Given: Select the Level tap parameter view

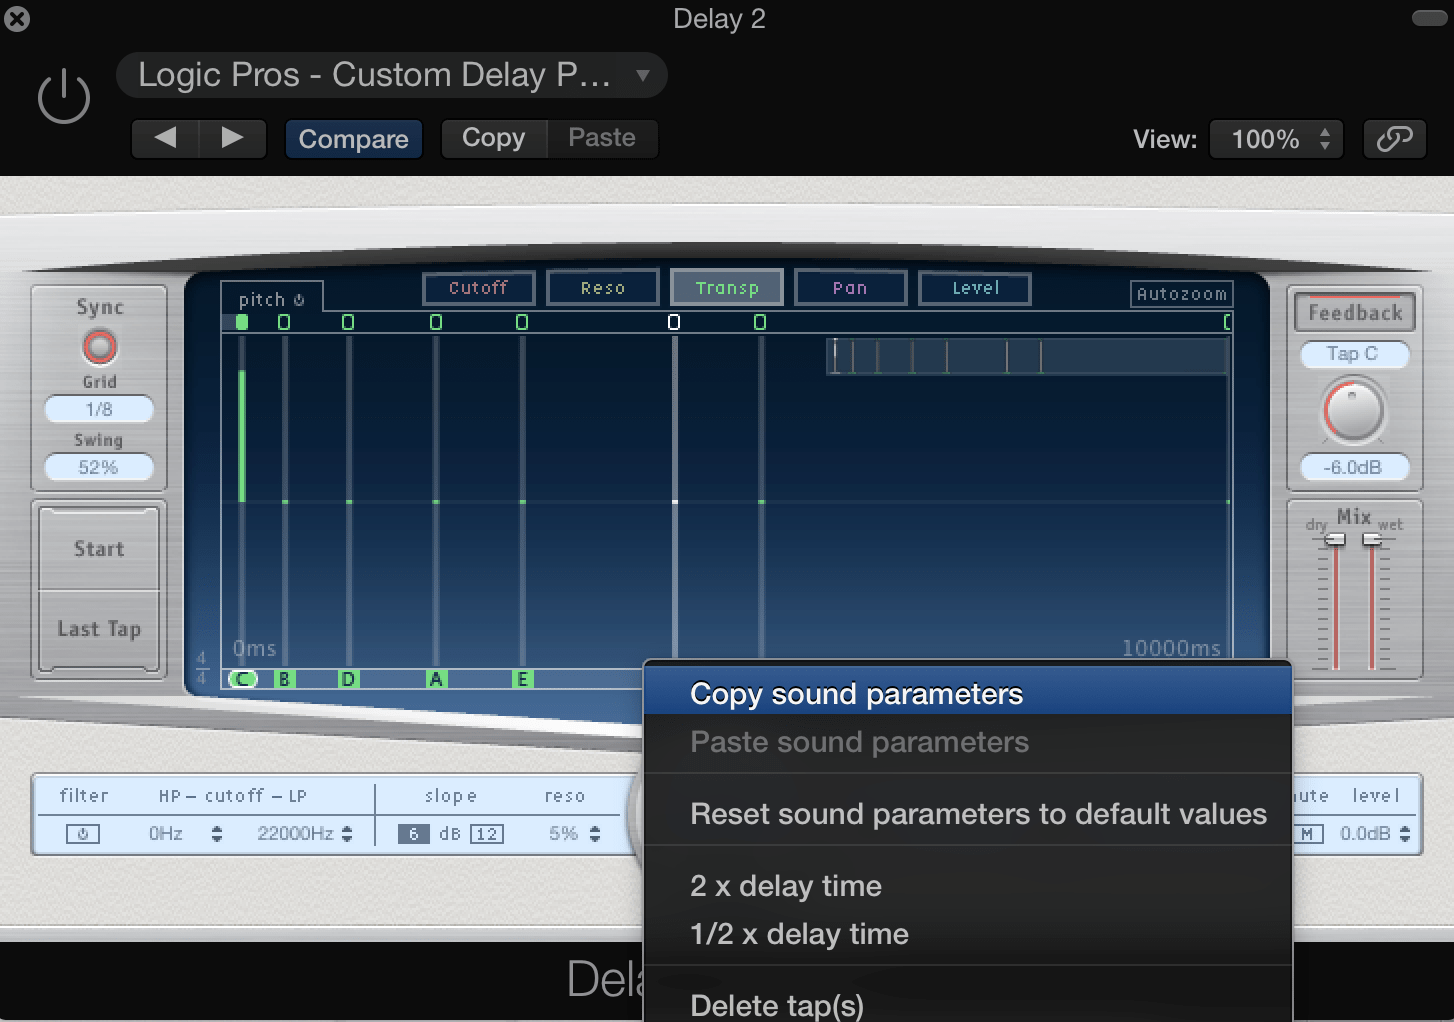Looking at the screenshot, I should click(974, 288).
